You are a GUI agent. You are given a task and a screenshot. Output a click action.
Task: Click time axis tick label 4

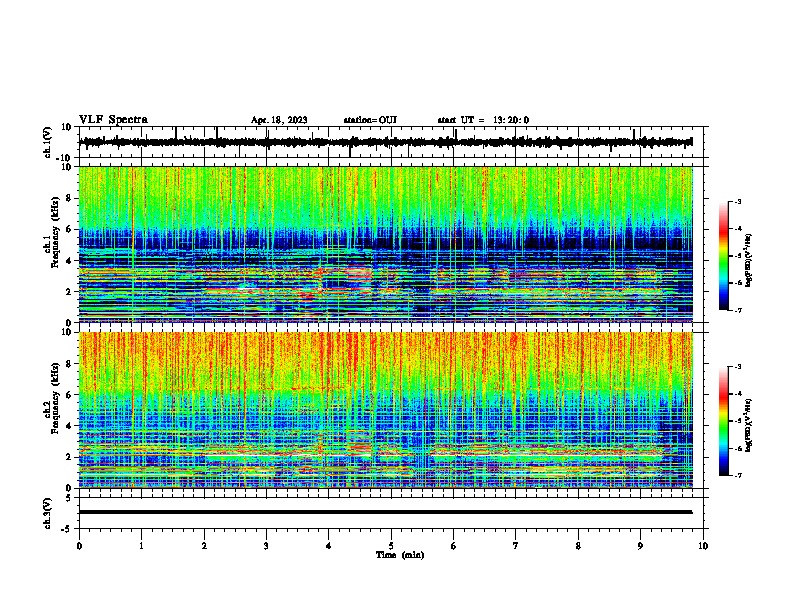click(x=329, y=546)
